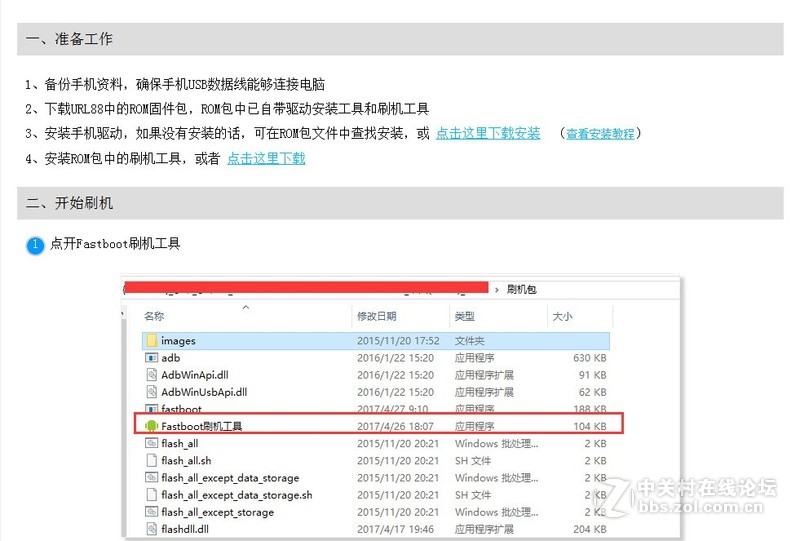Click the 2015/11/20 17:52 date of images
Image resolution: width=800 pixels, height=541 pixels.
(x=398, y=340)
